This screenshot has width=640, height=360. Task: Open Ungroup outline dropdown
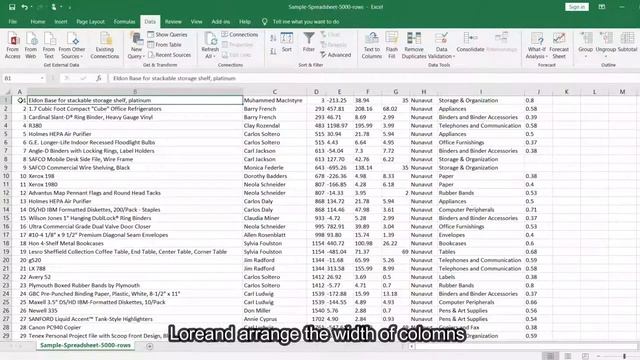(606, 45)
